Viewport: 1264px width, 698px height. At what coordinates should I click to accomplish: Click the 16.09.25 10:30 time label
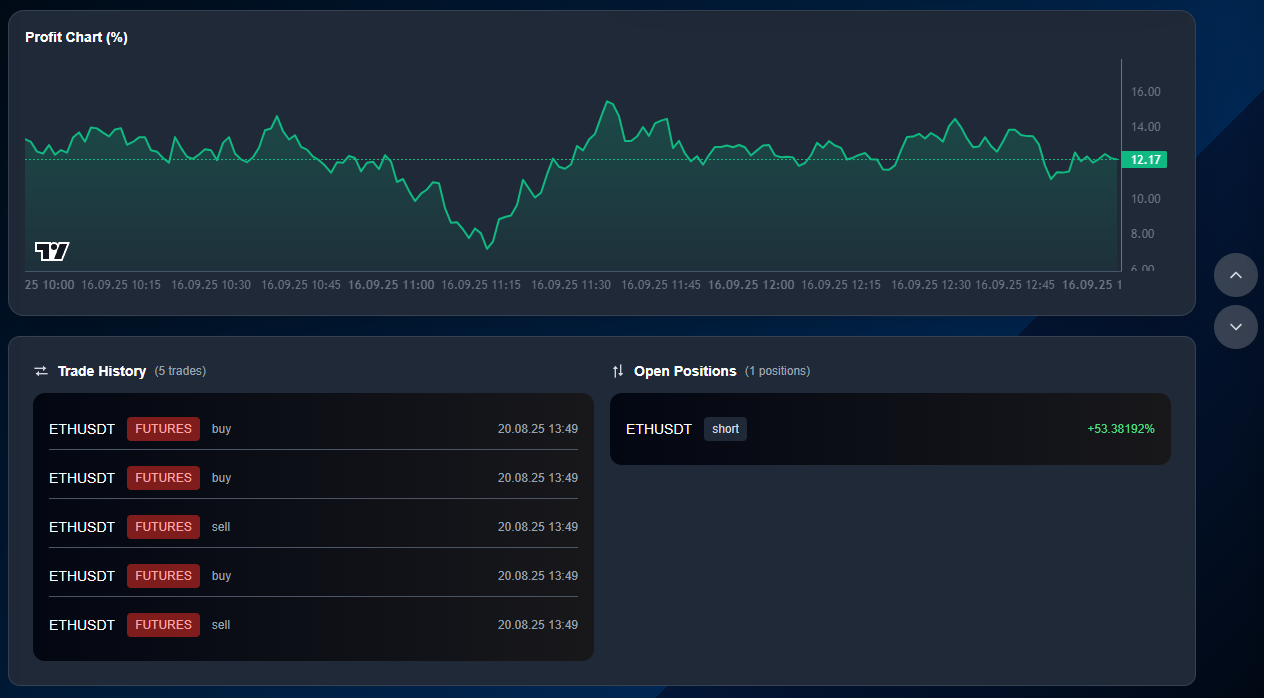[211, 285]
